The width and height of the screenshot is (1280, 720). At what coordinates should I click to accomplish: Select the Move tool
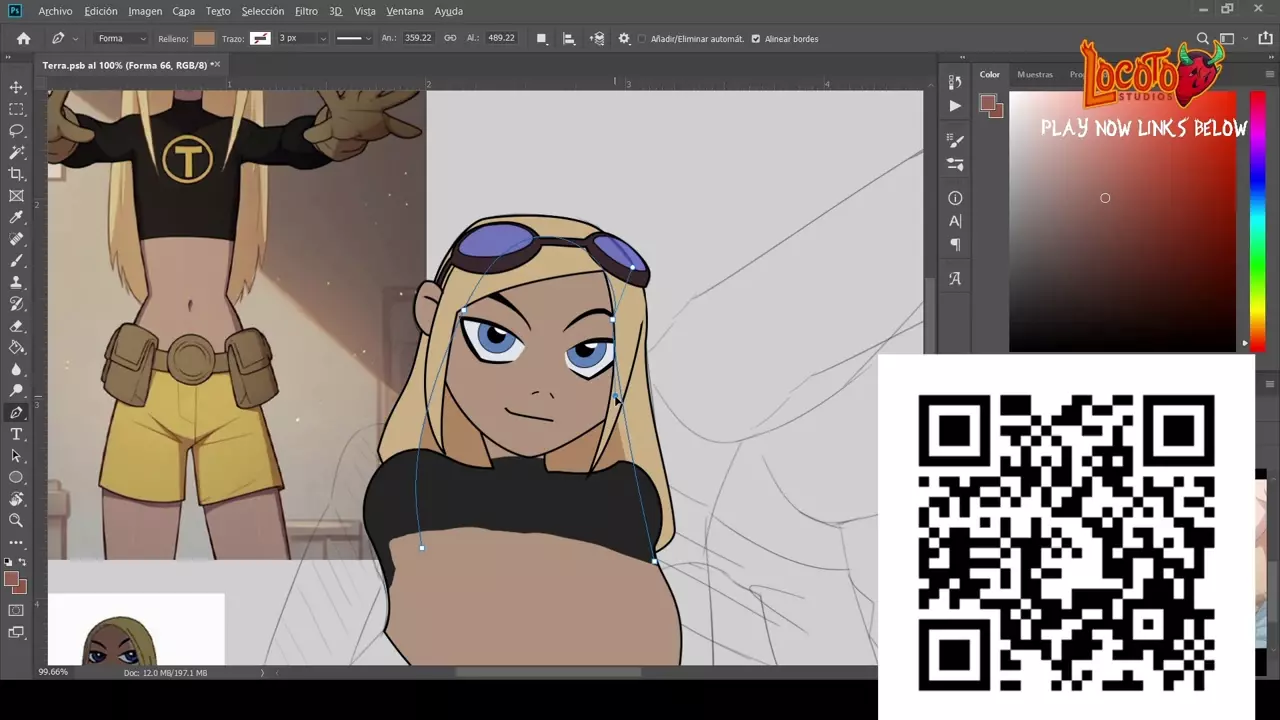(16, 88)
